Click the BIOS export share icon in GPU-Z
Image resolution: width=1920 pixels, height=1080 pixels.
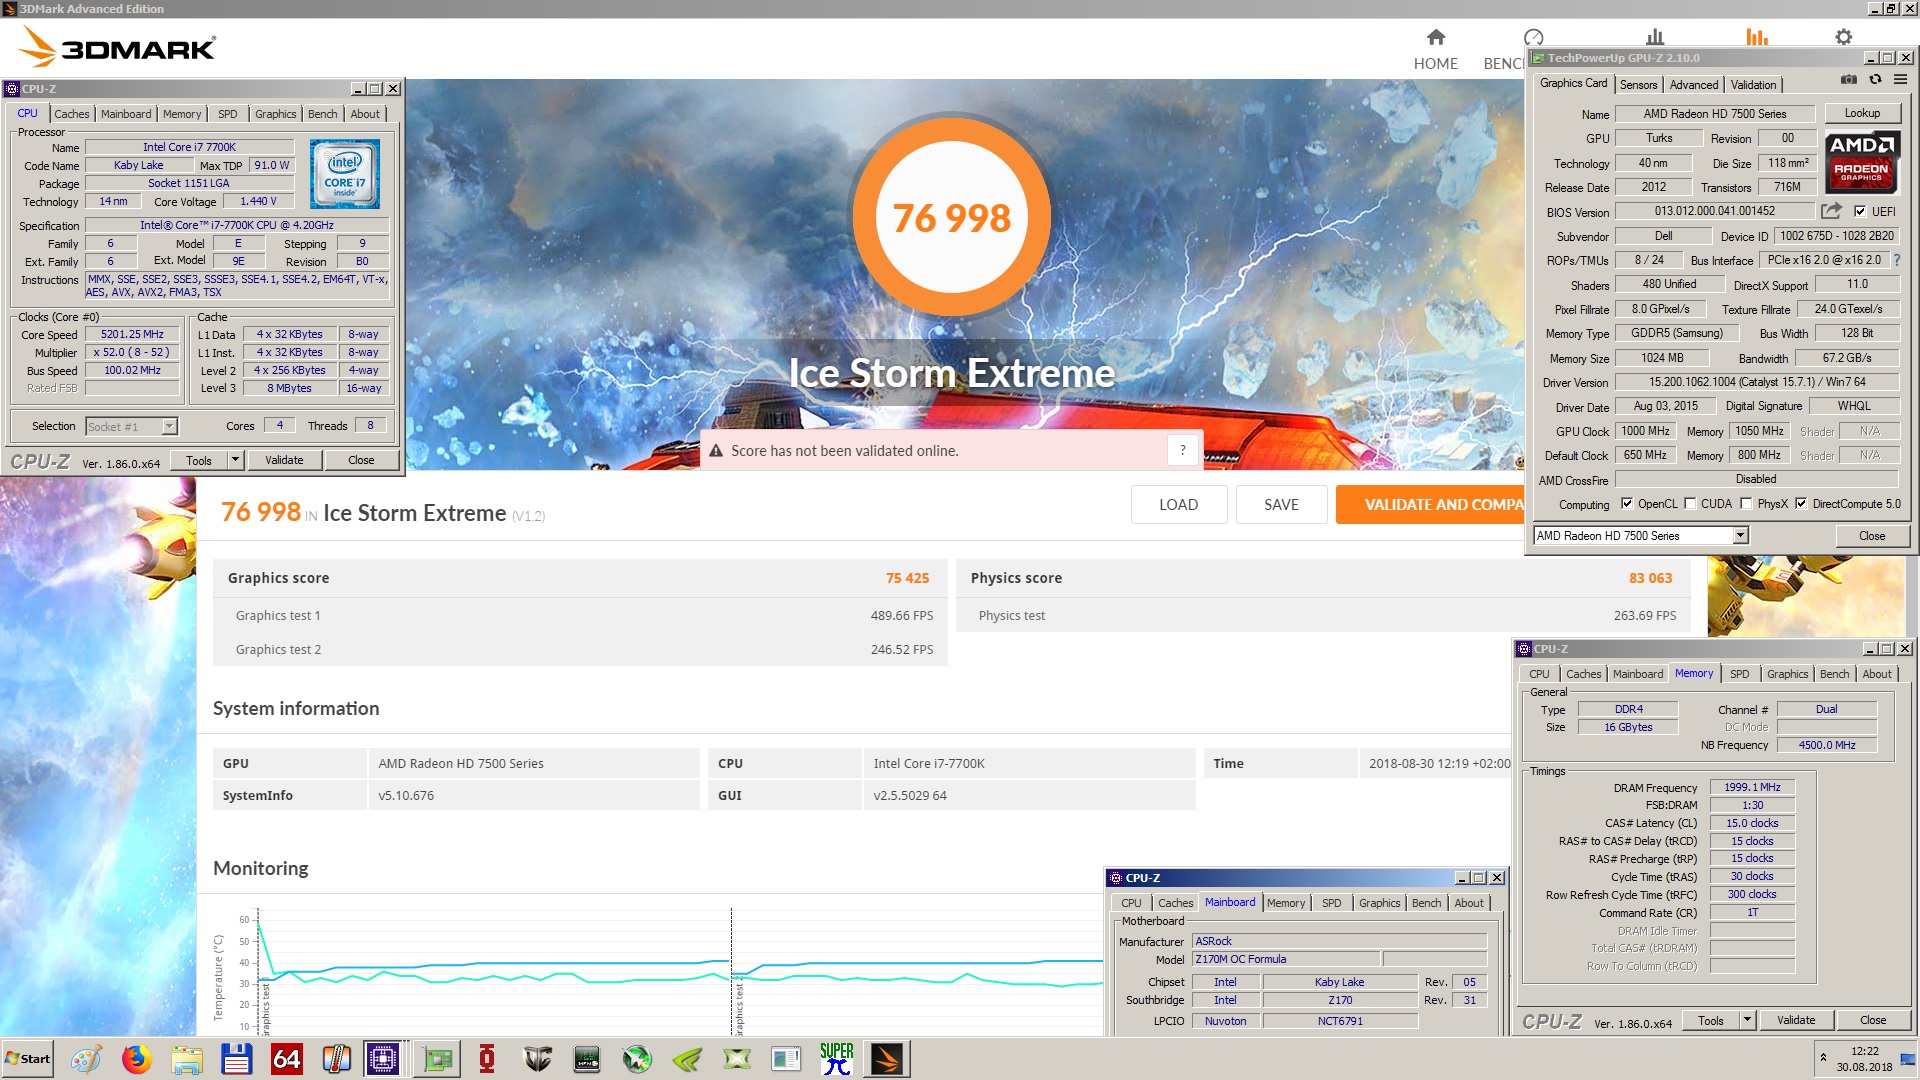(1831, 211)
